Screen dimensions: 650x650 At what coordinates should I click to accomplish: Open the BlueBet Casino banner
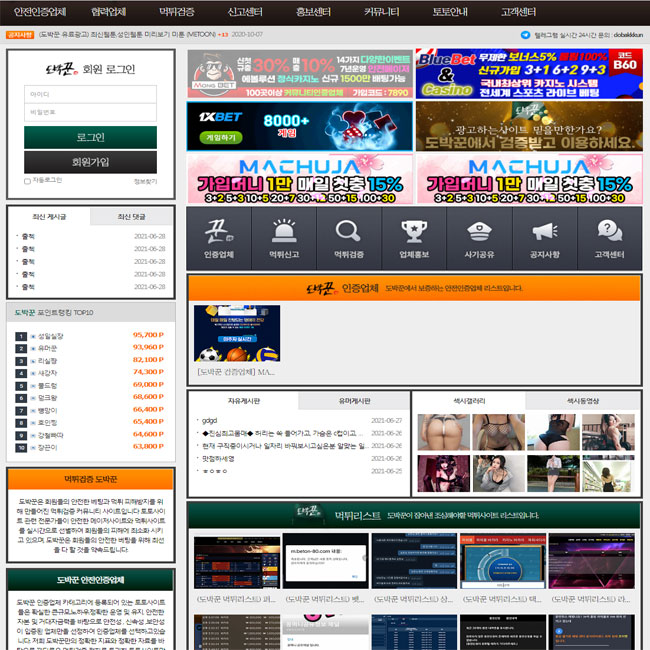point(529,74)
